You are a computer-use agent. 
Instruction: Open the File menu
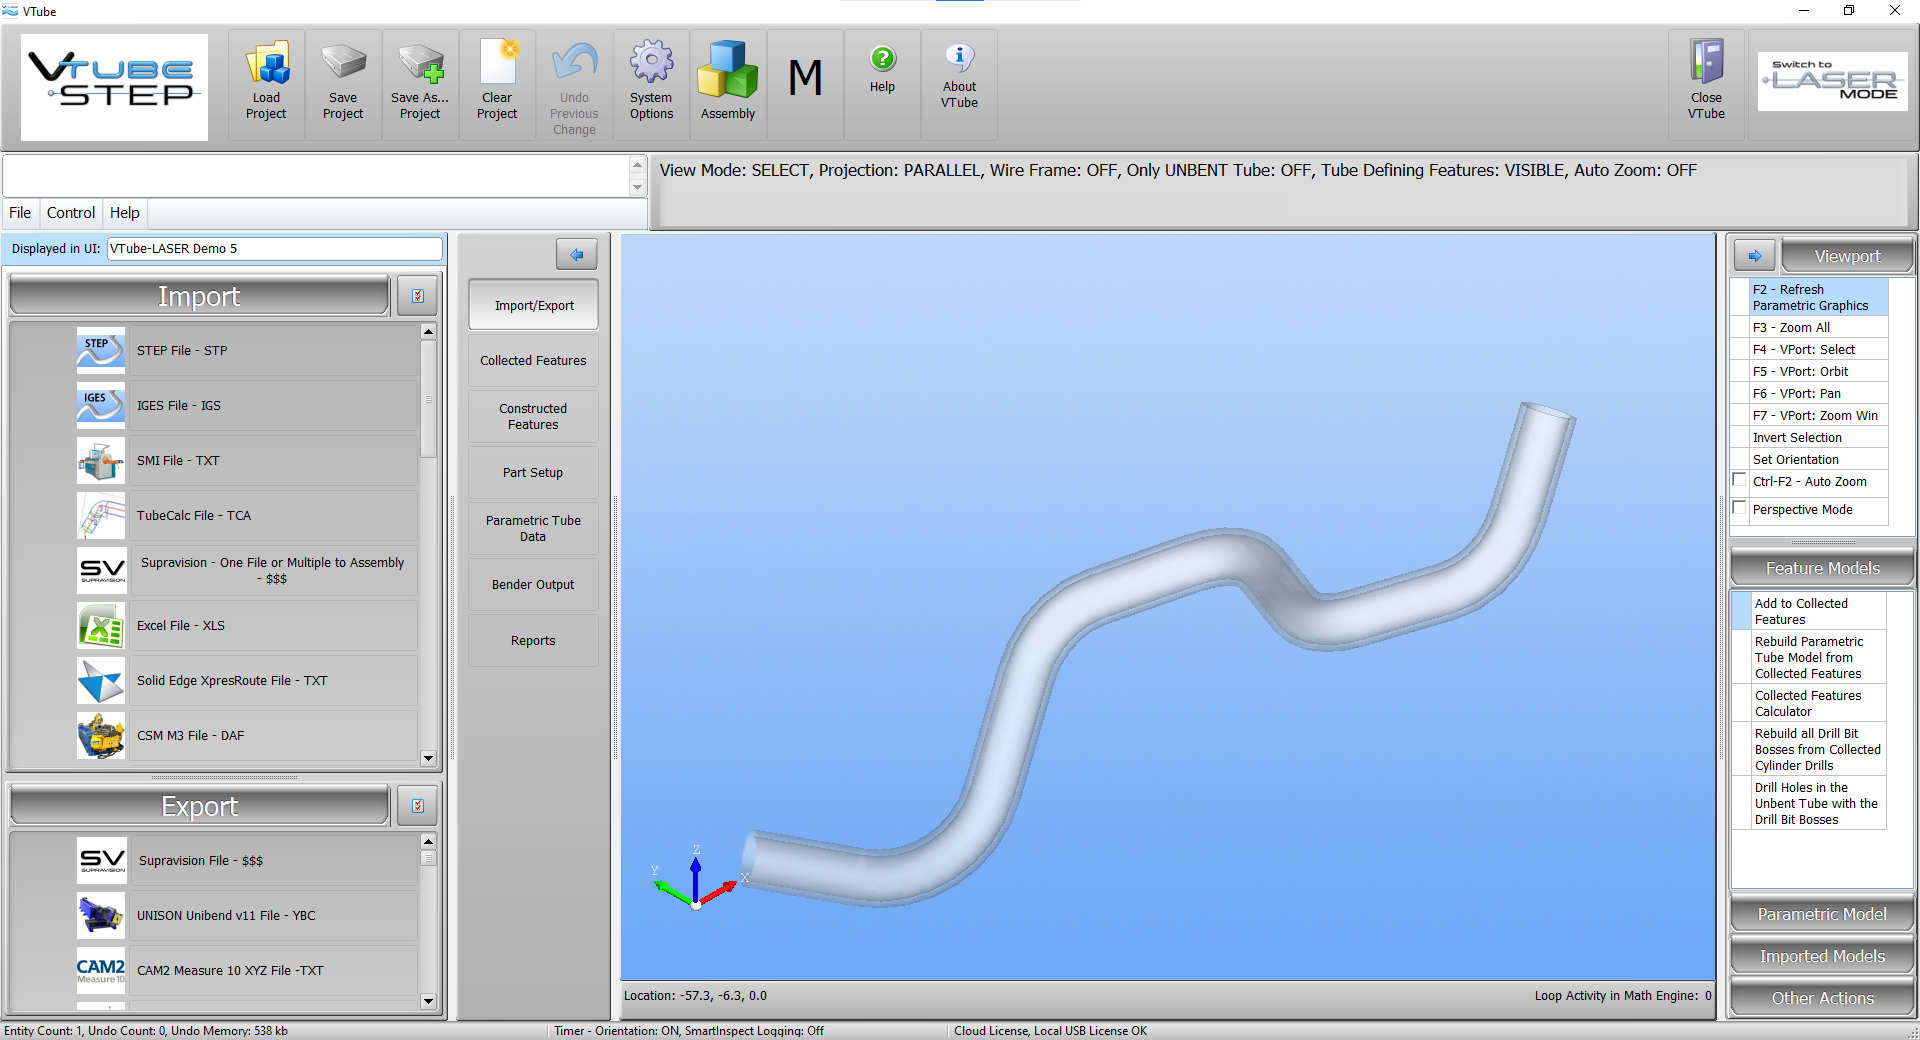pos(20,213)
